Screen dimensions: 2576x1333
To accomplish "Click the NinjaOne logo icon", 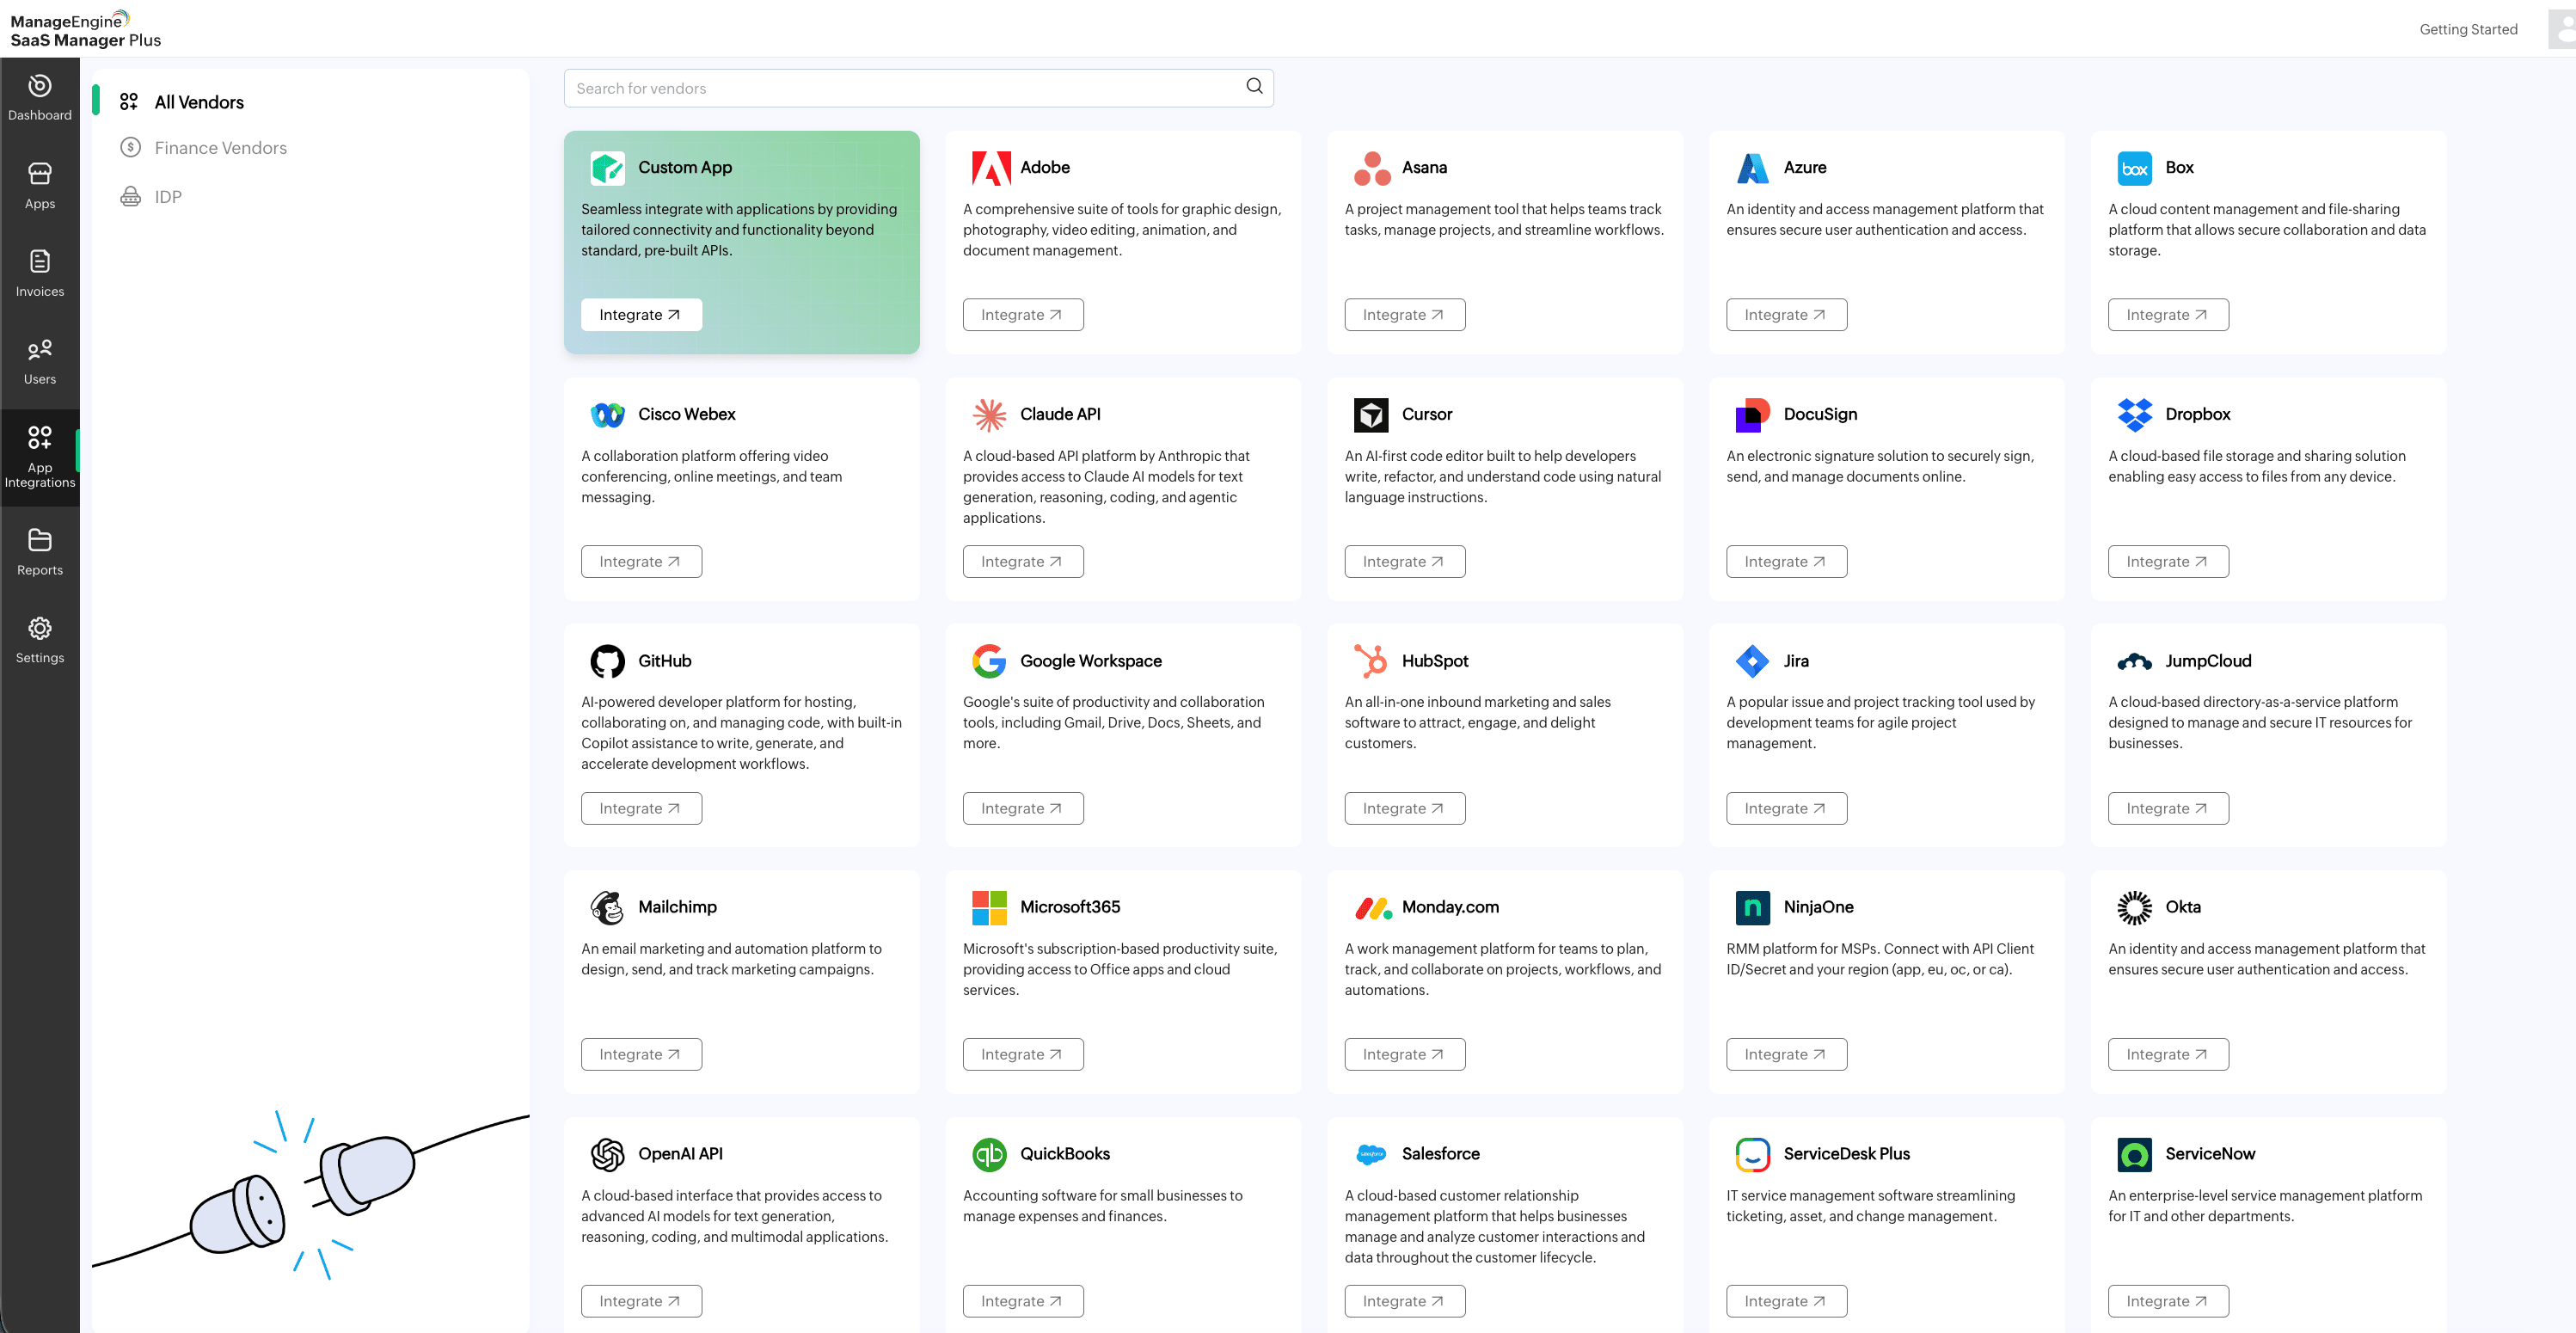I will 1753,907.
